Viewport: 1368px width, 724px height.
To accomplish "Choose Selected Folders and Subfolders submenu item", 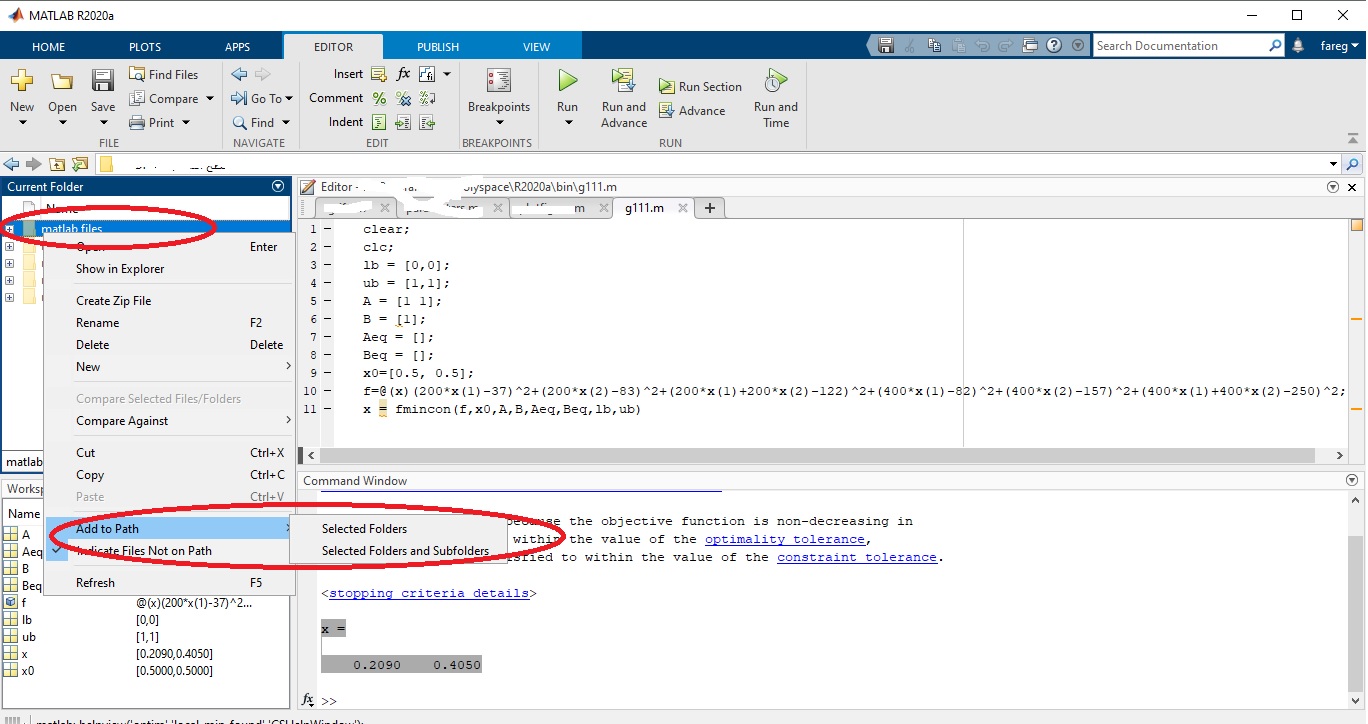I will point(405,551).
